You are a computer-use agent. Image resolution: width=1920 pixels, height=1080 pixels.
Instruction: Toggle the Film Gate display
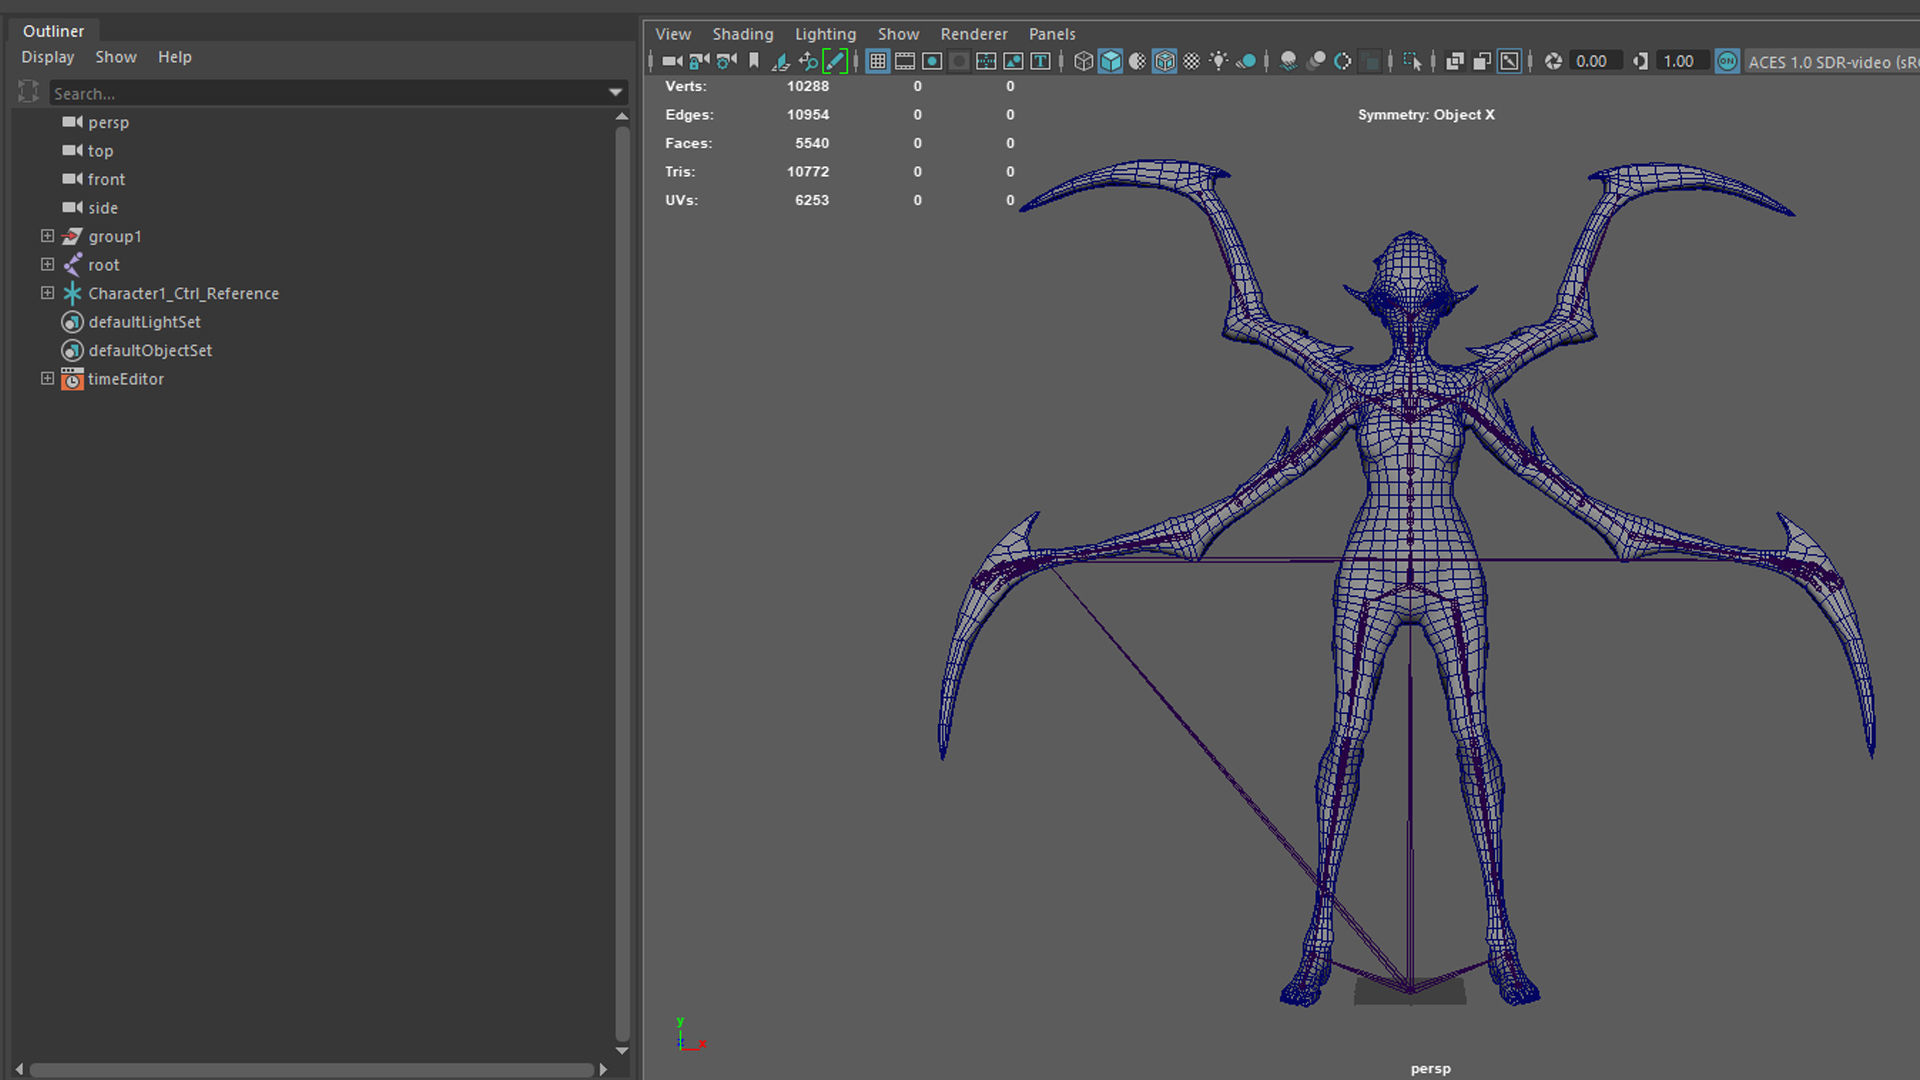click(905, 61)
